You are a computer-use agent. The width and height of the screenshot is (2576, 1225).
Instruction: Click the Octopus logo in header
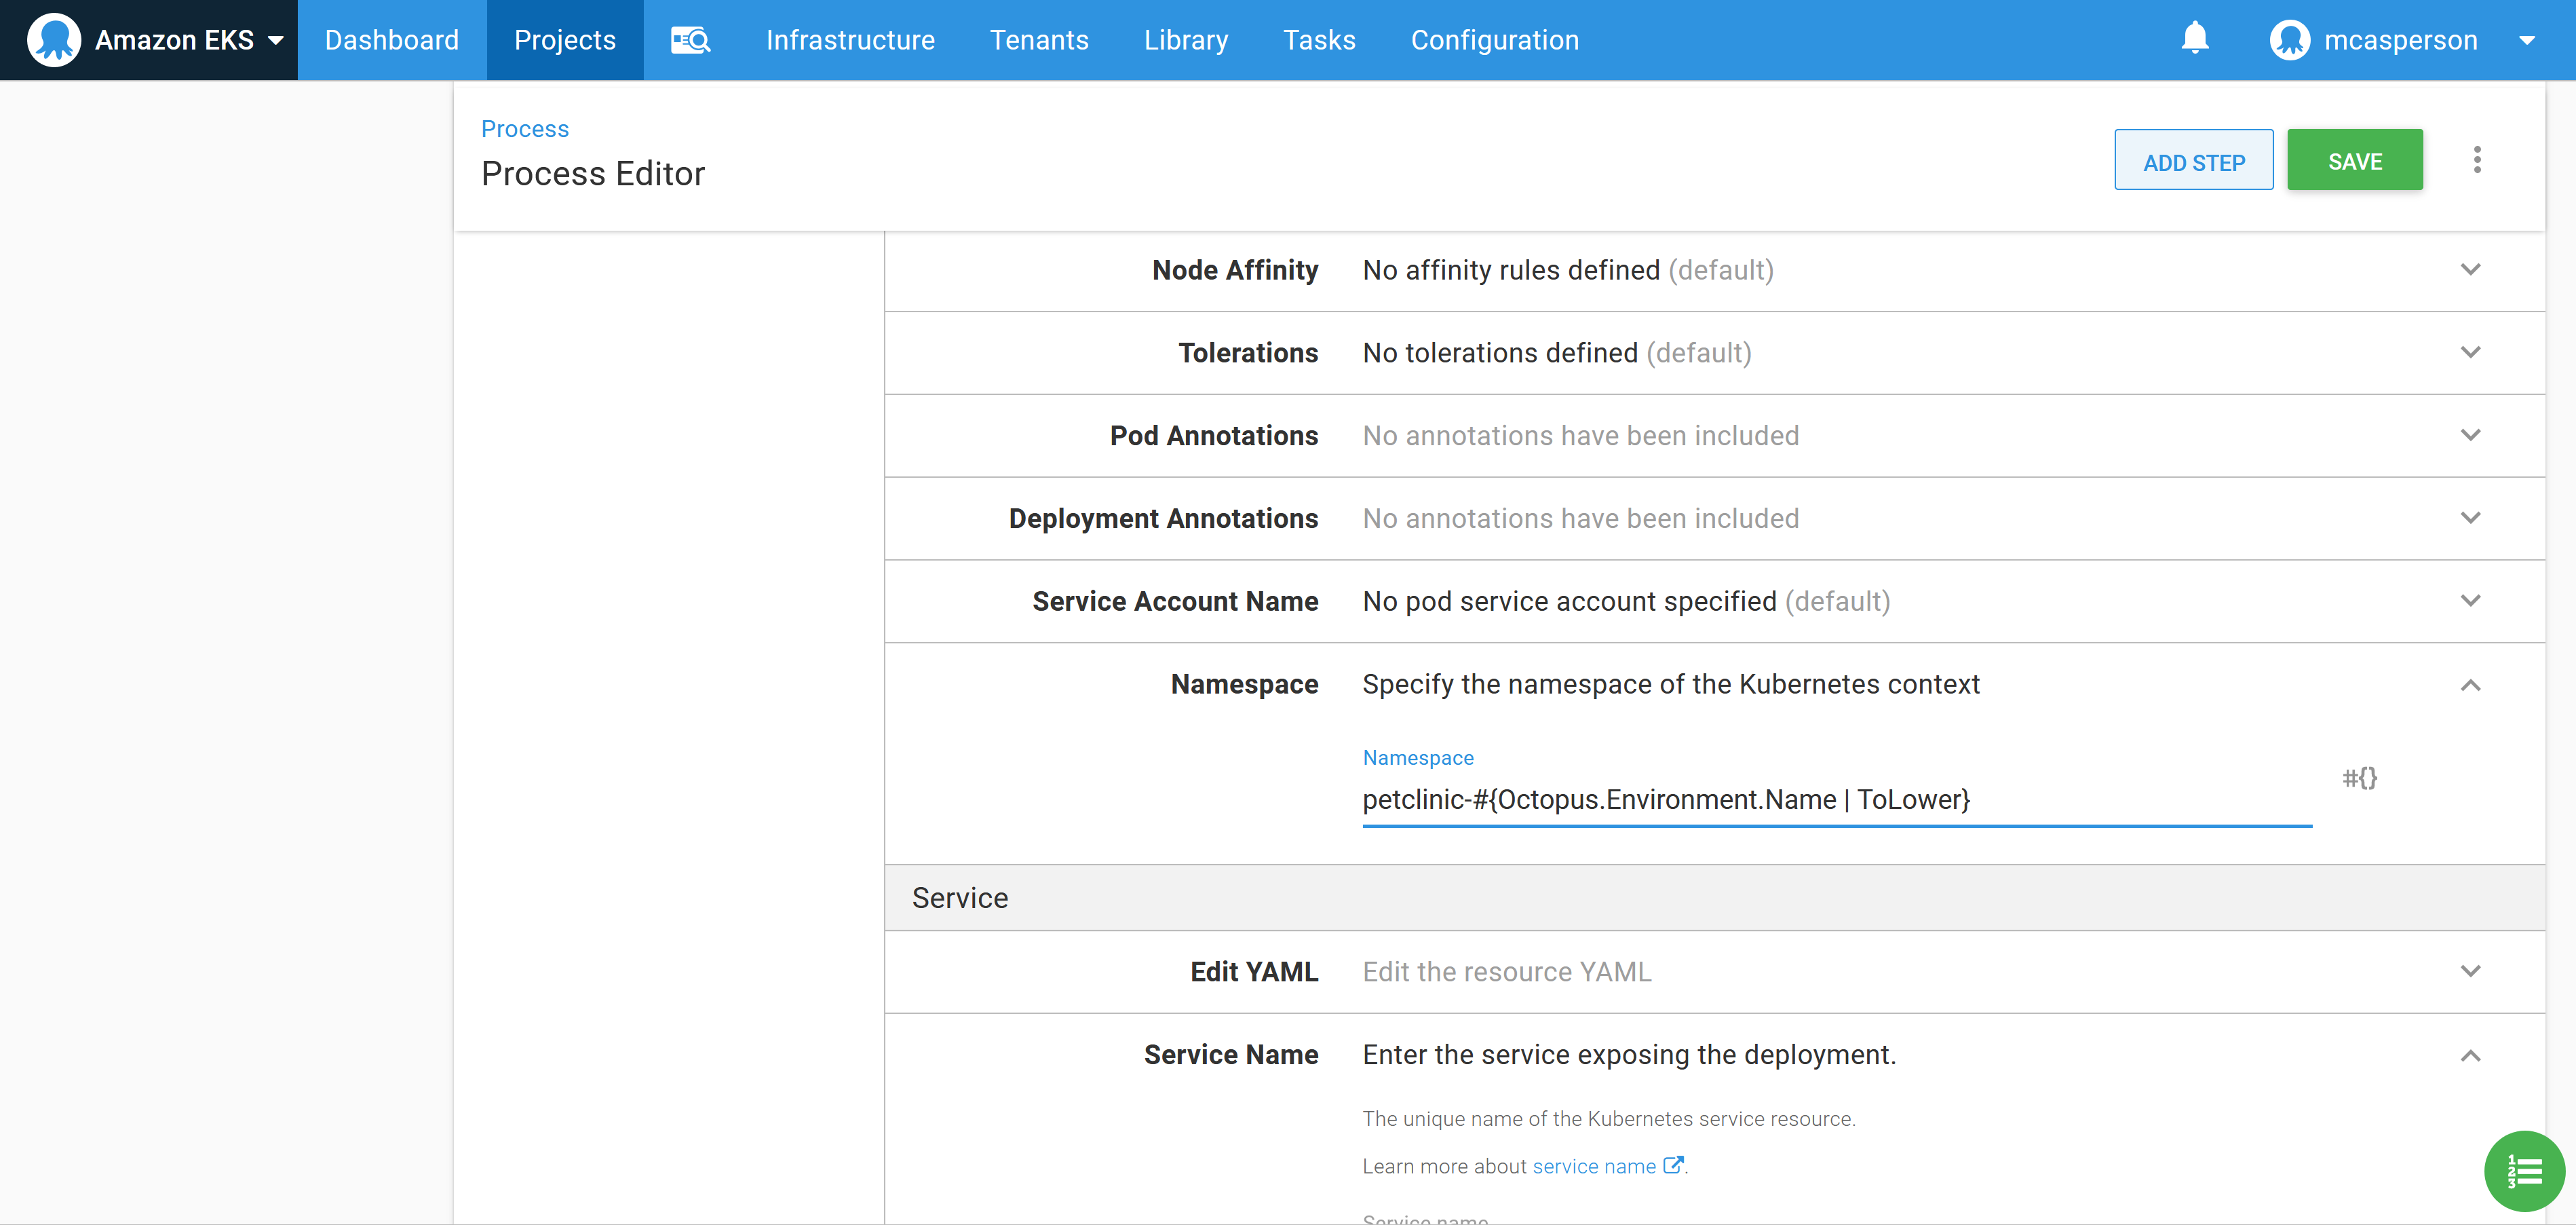(x=53, y=40)
